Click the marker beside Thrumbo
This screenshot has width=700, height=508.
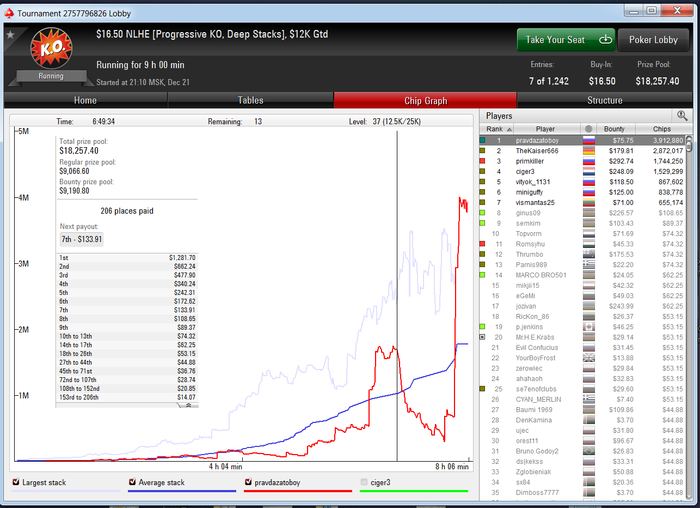click(482, 254)
